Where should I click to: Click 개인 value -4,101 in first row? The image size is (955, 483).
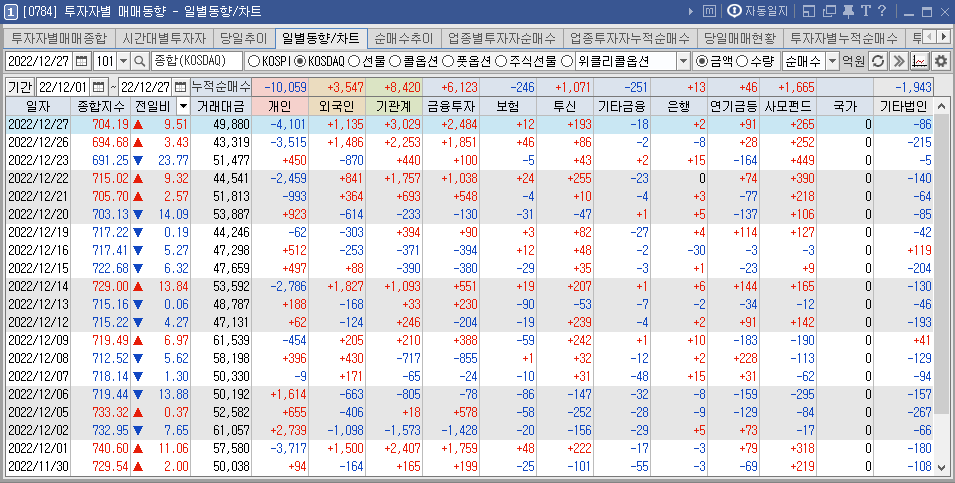287,124
